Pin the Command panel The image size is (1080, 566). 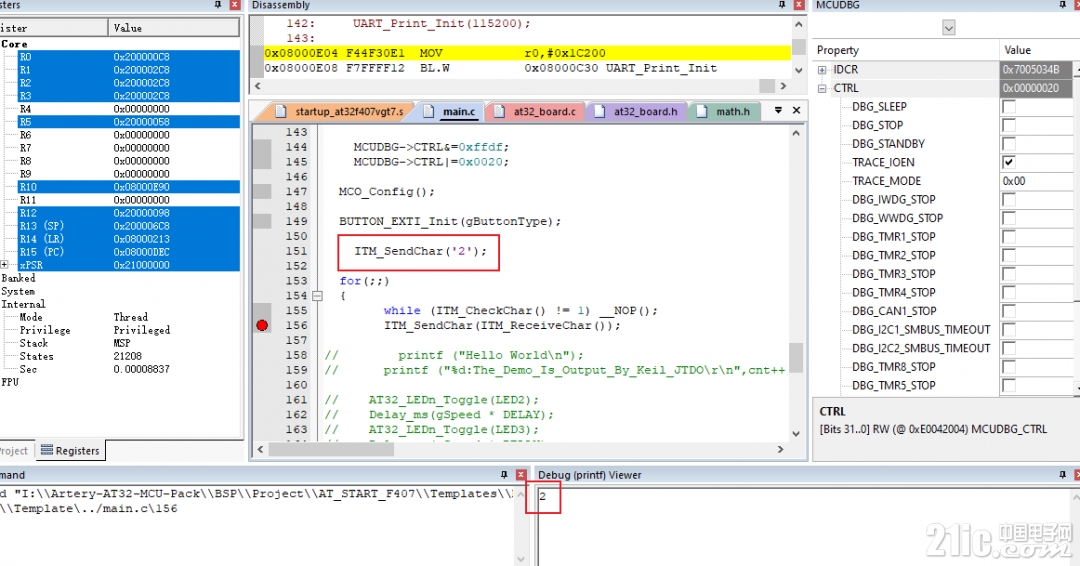pos(504,475)
